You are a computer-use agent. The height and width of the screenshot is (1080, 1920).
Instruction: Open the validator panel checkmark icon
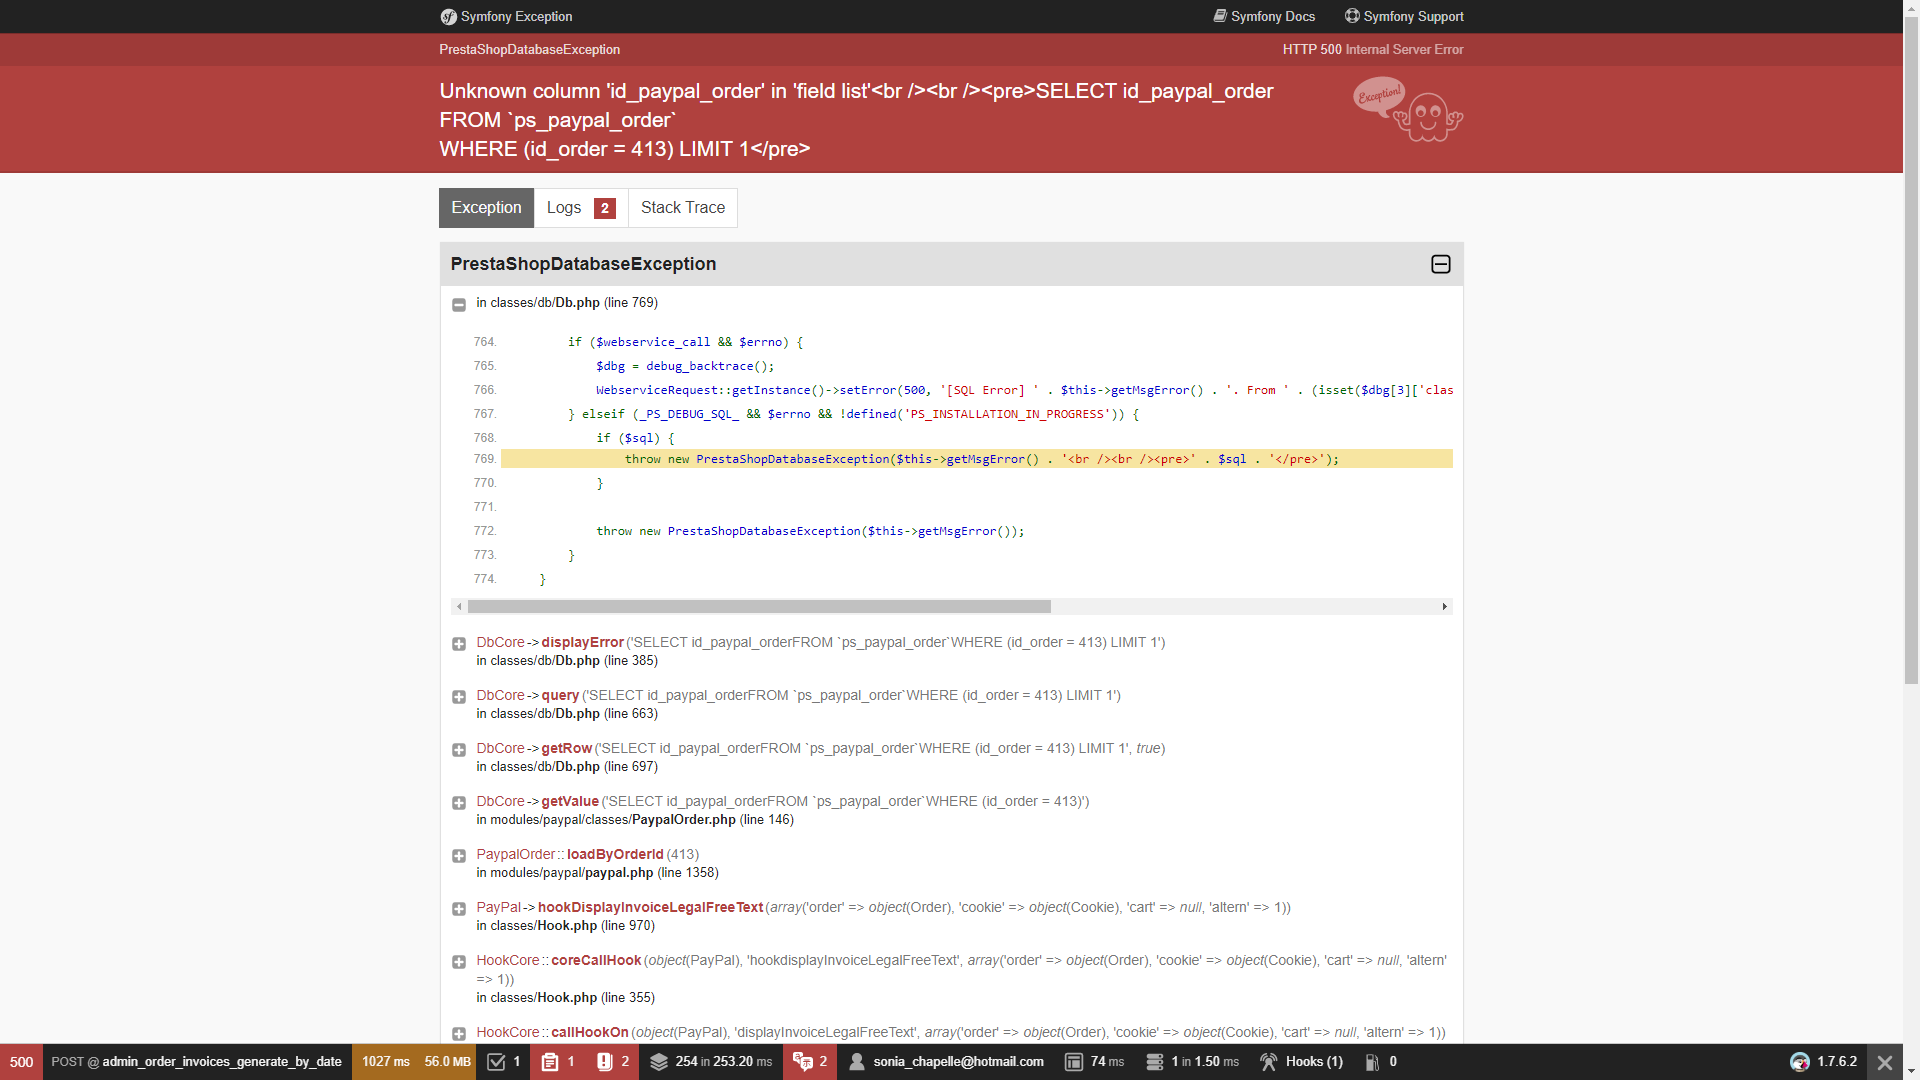496,1062
